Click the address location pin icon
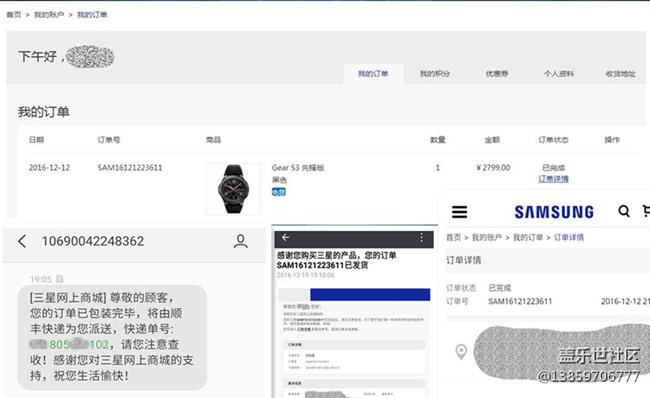The height and width of the screenshot is (398, 650). 461,352
